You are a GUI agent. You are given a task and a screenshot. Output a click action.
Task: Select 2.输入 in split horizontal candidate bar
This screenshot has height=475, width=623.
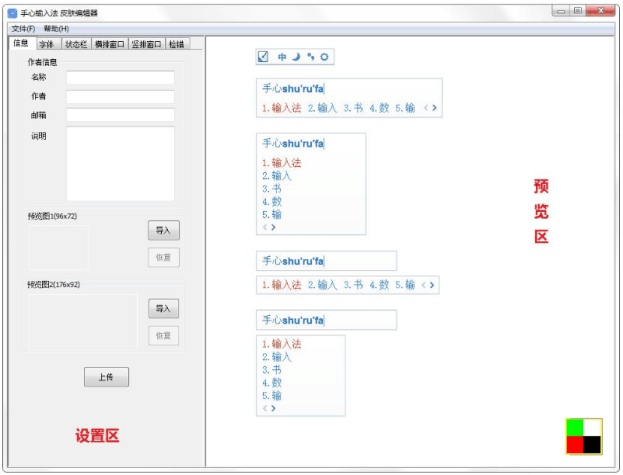[x=322, y=285]
